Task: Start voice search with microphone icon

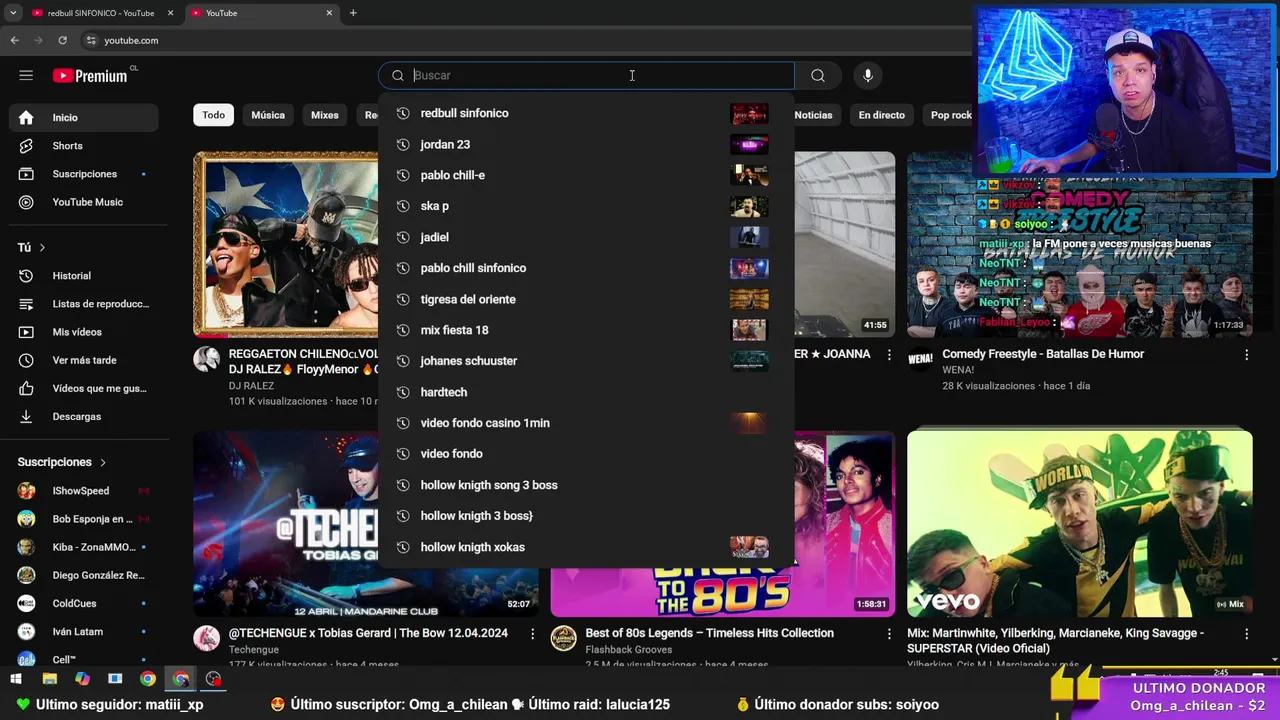Action: [868, 75]
